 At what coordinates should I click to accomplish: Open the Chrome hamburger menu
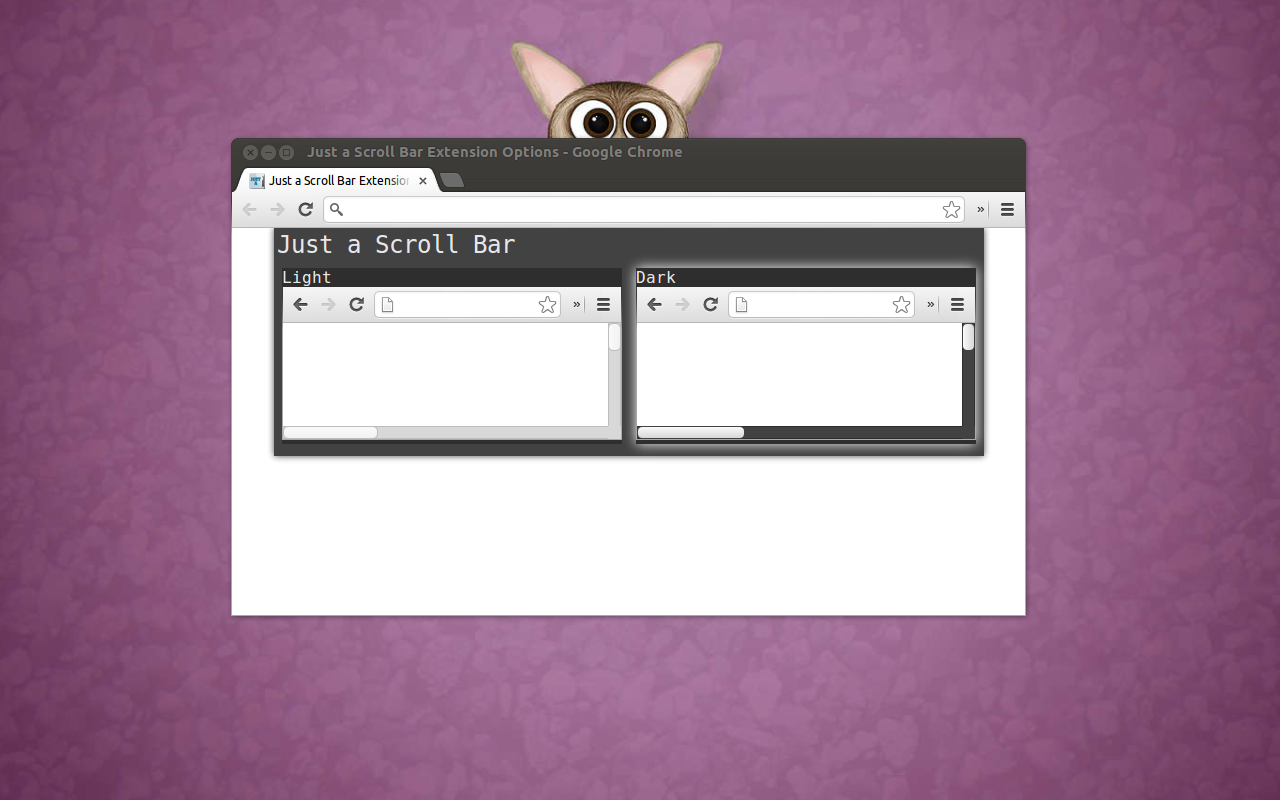click(1007, 210)
